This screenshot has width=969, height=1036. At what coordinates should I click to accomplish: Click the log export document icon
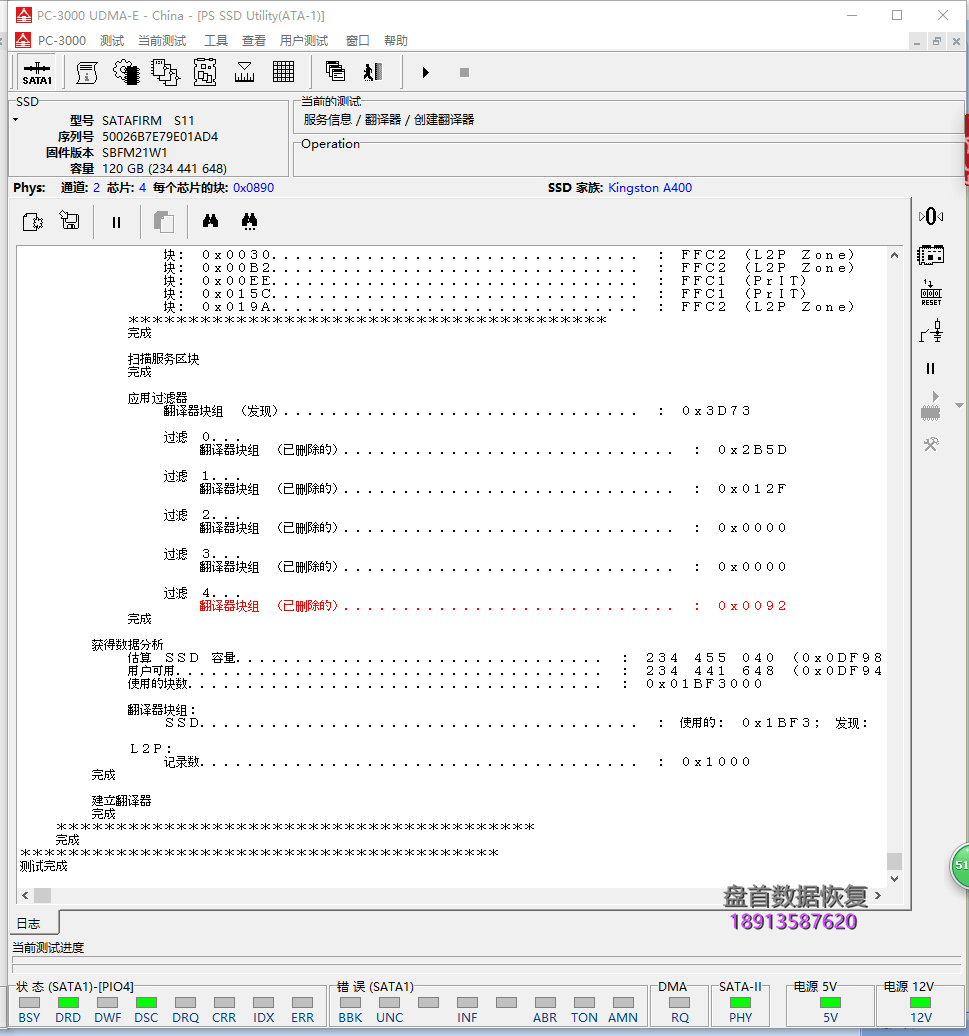[x=32, y=221]
